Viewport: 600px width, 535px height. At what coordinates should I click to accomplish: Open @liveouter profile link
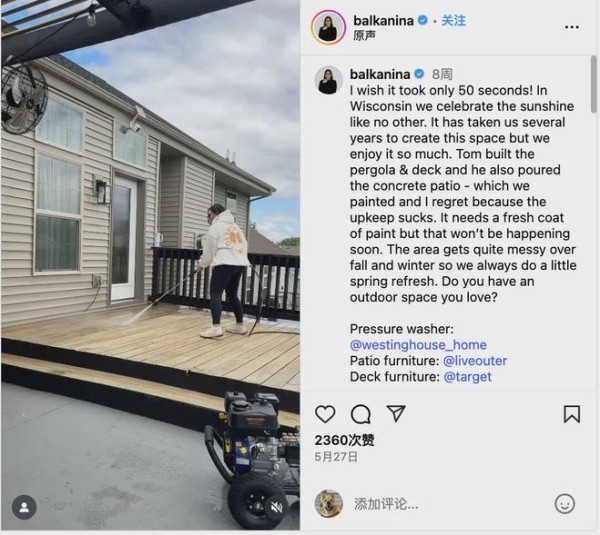(x=474, y=361)
